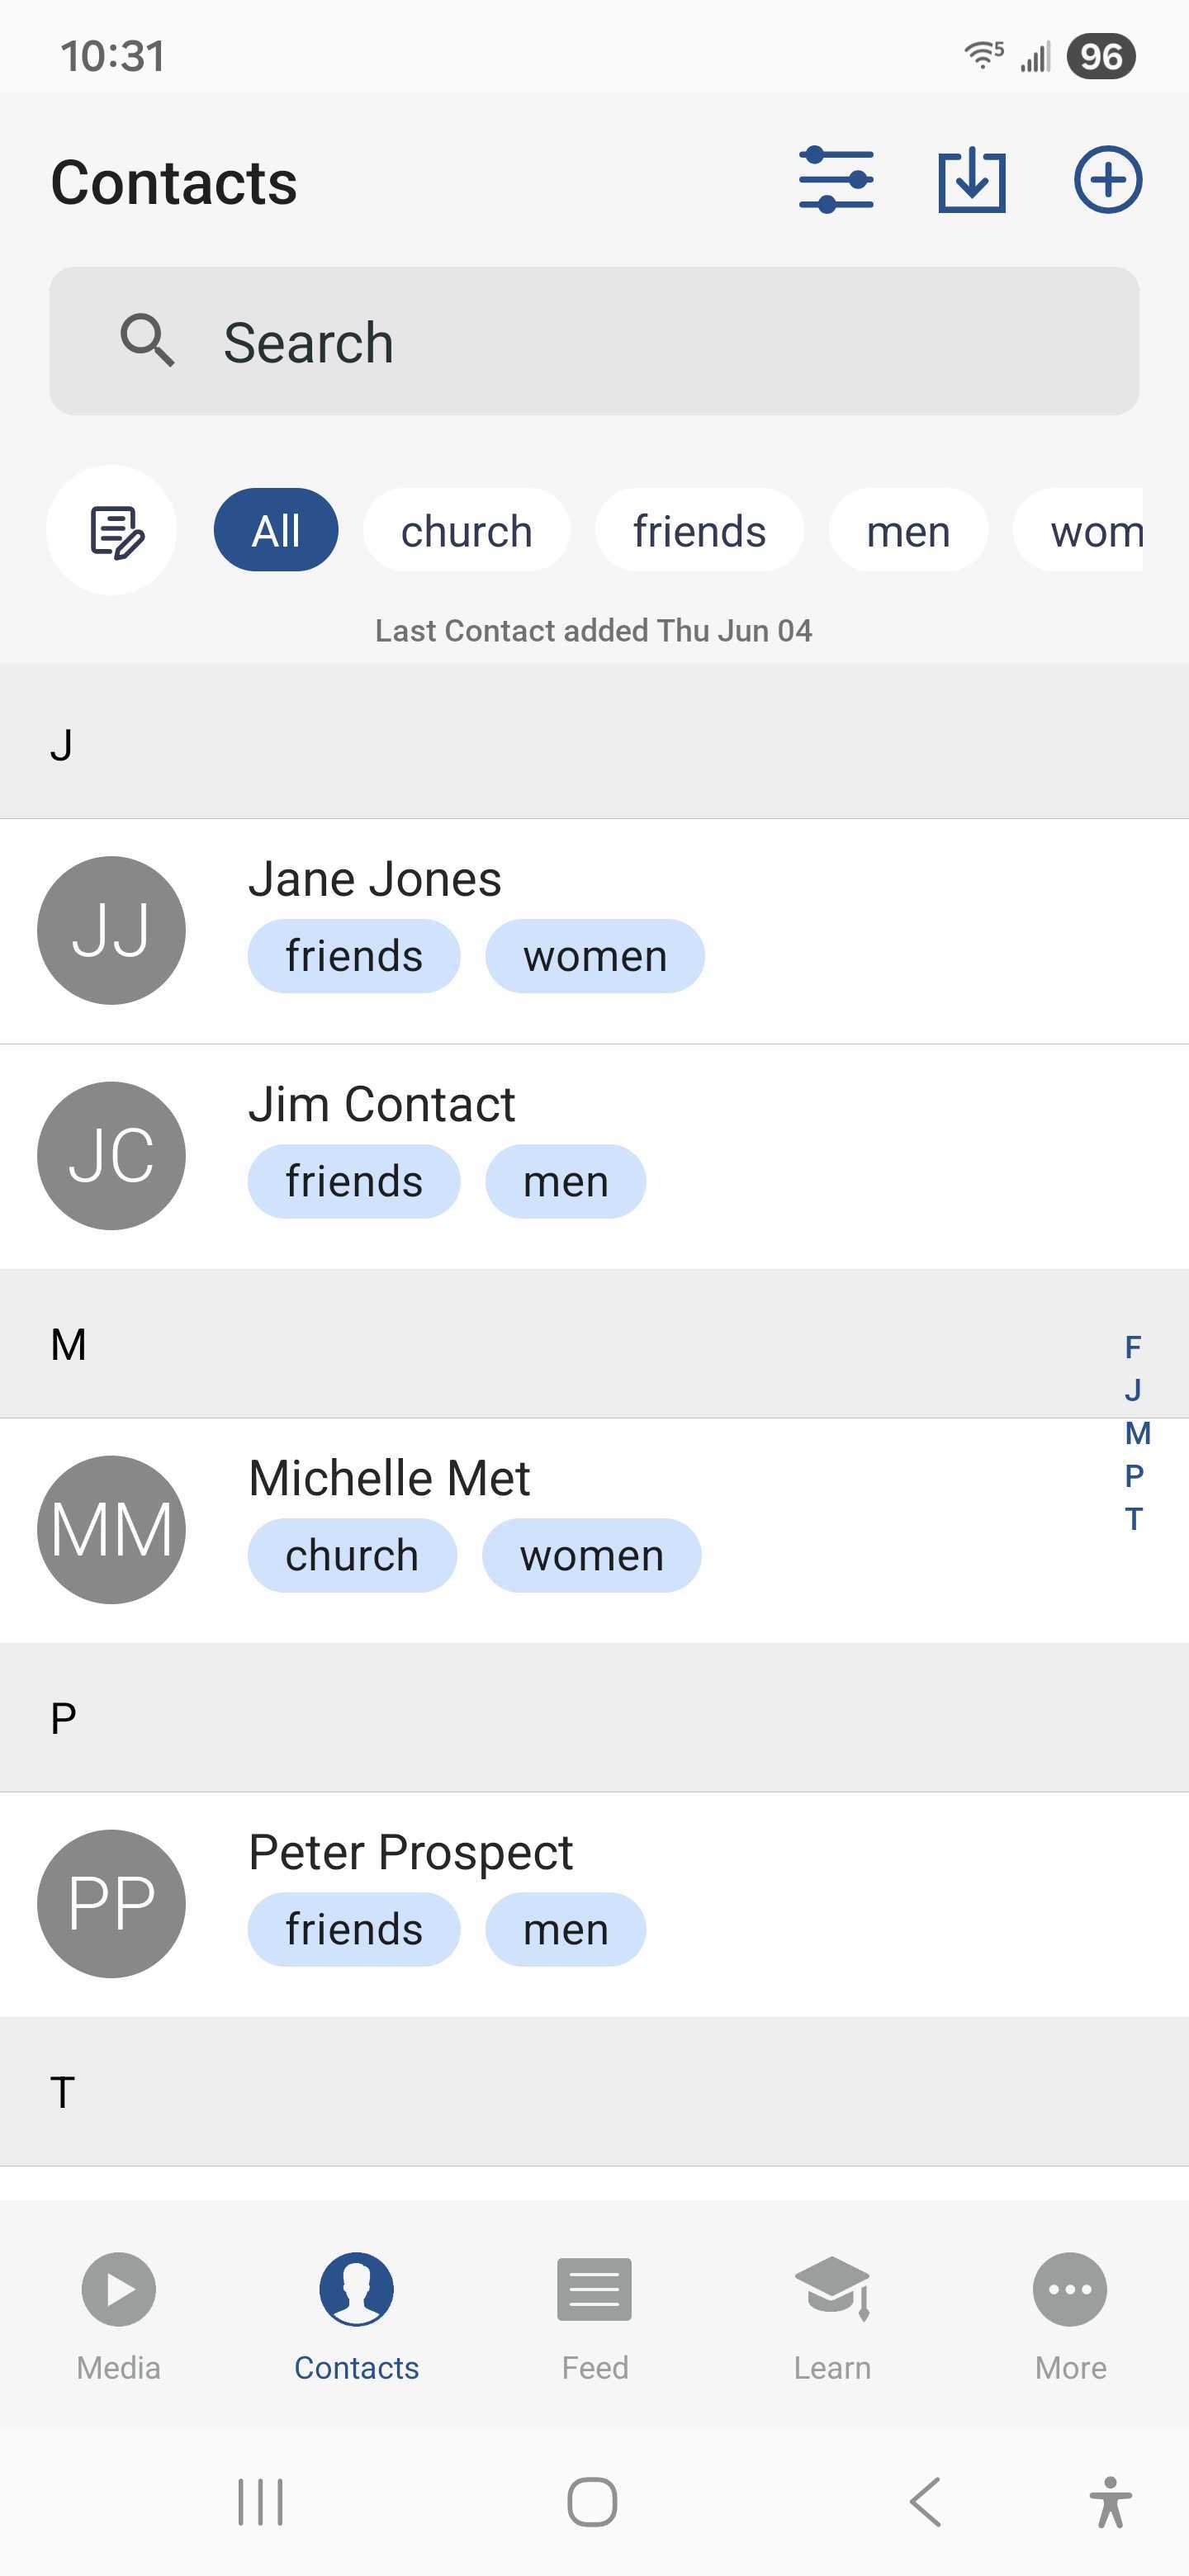
Task: Filter contacts by men chip
Action: pos(908,530)
